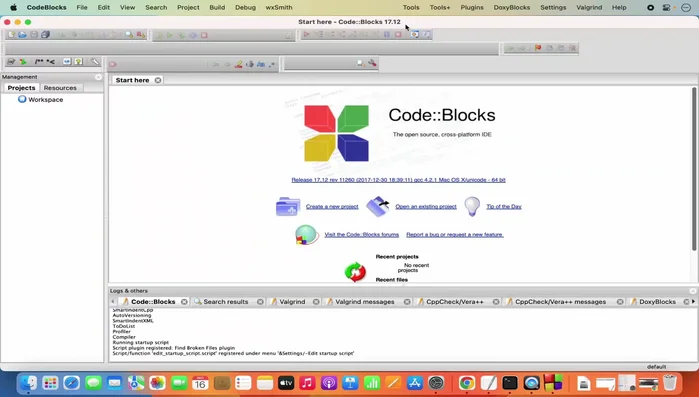Switch to the Valgrind log tab

pyautogui.click(x=292, y=302)
